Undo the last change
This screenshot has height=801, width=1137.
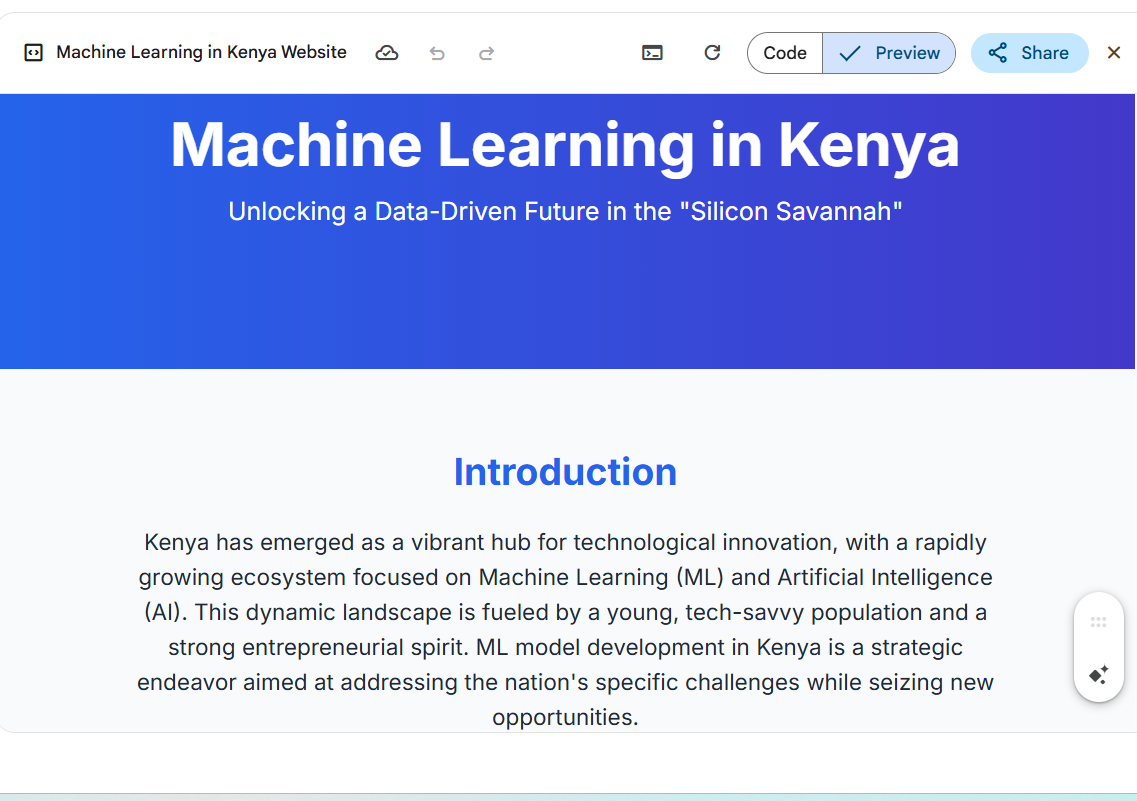click(x=437, y=53)
